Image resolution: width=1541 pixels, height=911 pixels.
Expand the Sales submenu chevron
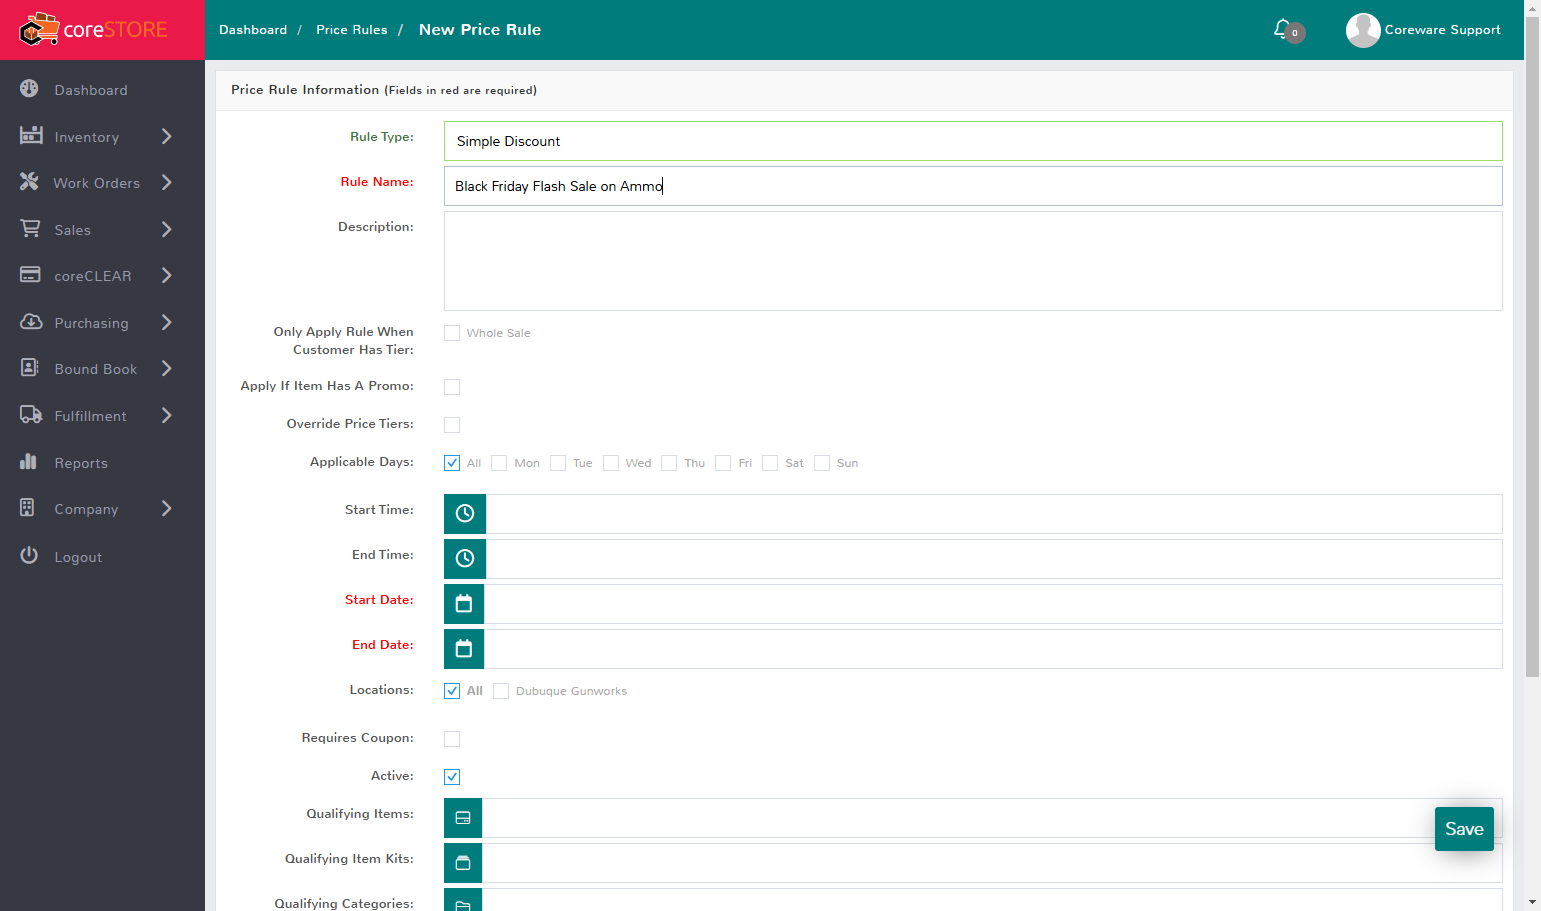(167, 229)
